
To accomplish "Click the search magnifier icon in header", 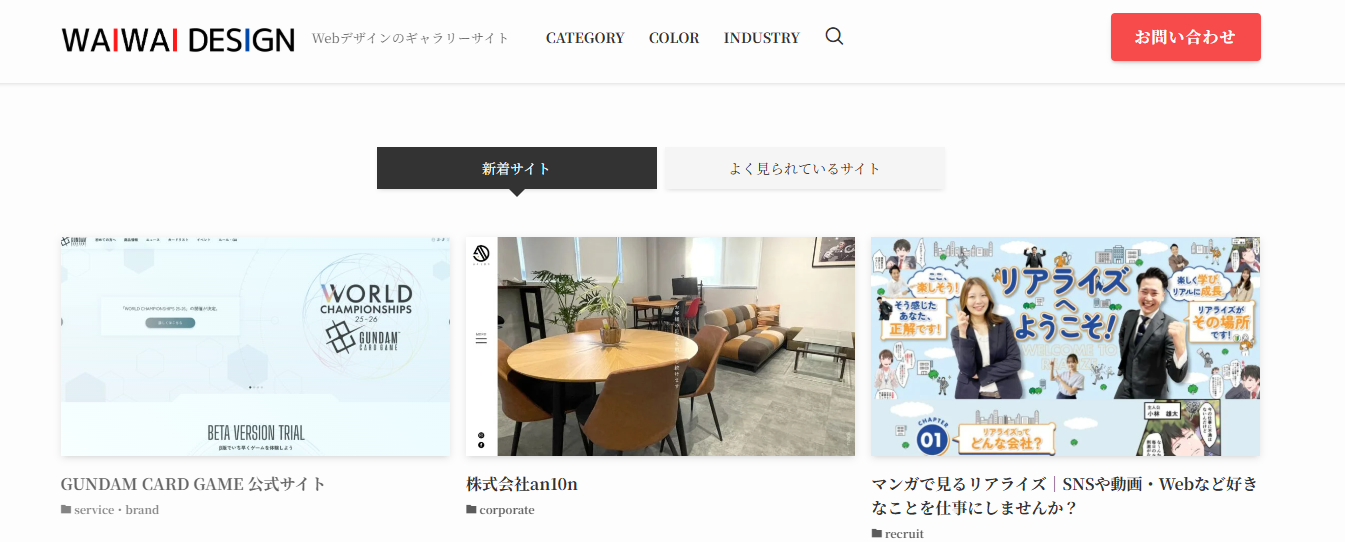I will [x=834, y=37].
